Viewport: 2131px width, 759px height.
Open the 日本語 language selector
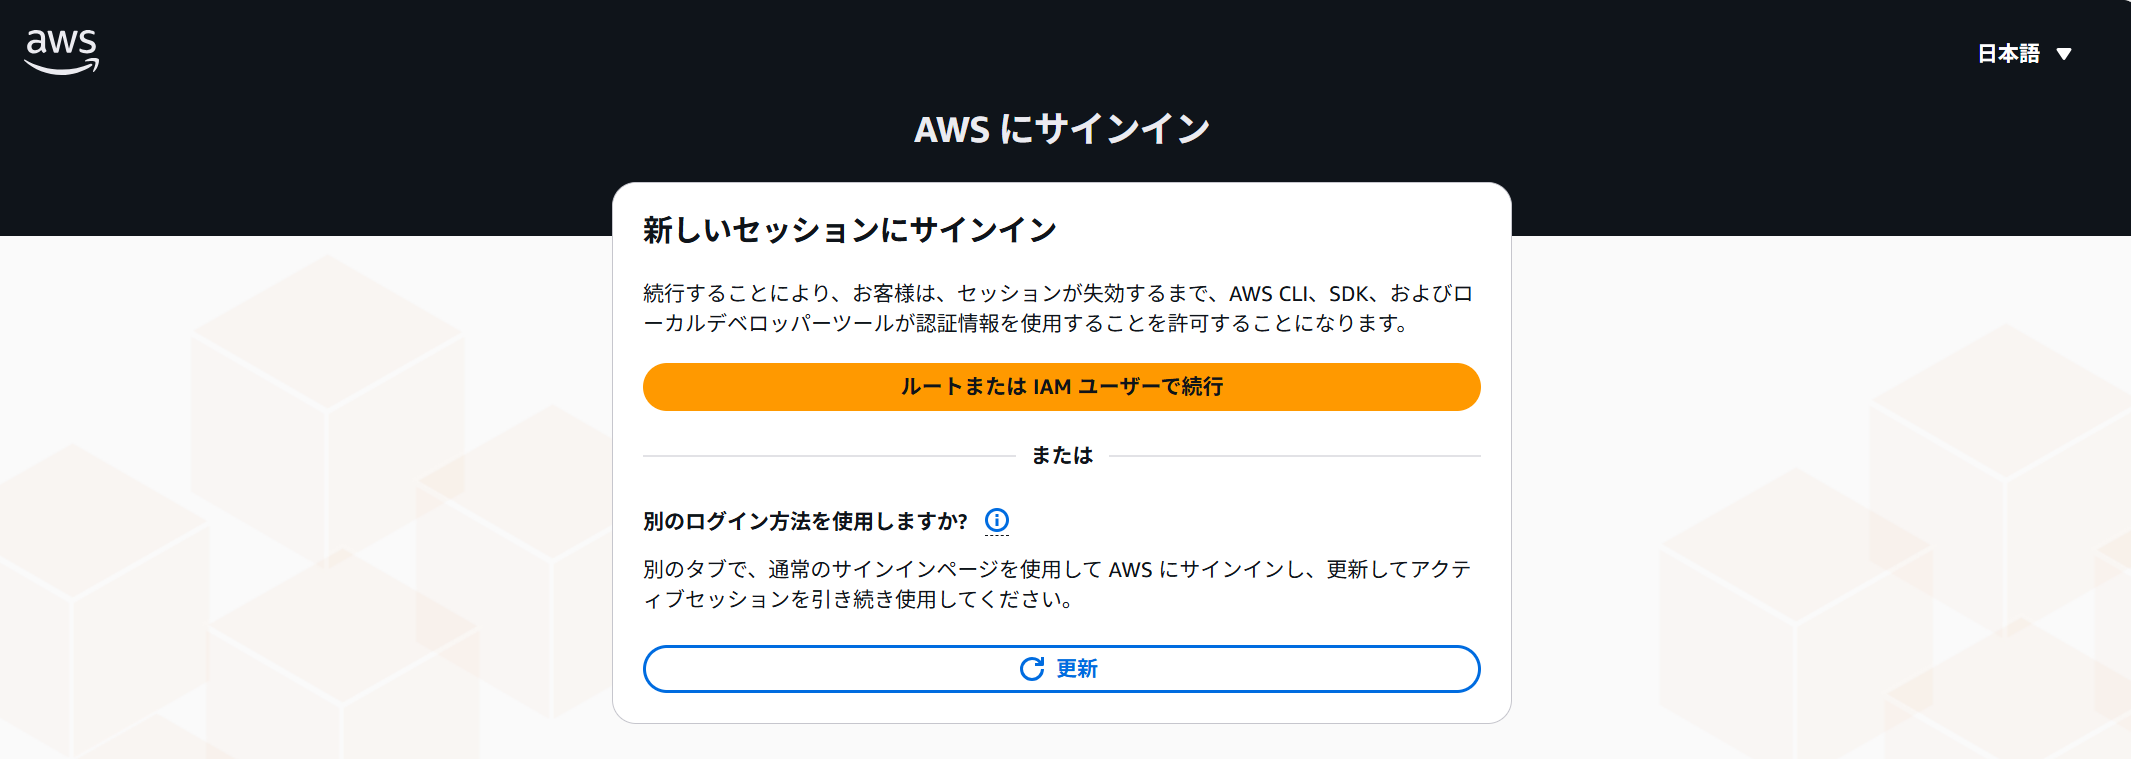(x=2024, y=54)
